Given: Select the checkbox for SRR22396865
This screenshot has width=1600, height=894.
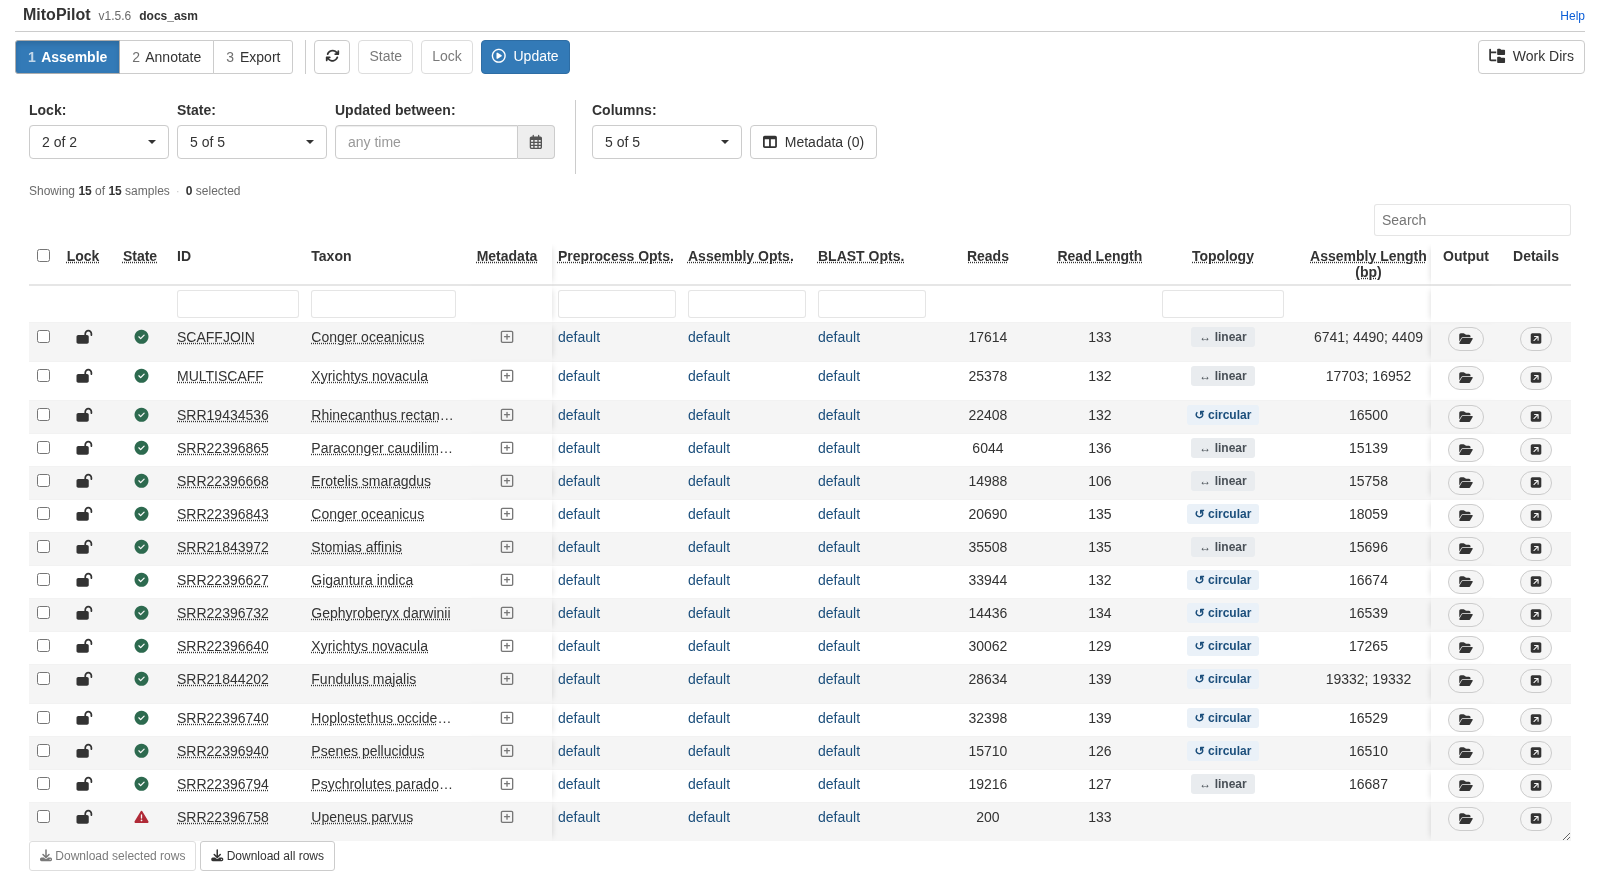Looking at the screenshot, I should 43,447.
